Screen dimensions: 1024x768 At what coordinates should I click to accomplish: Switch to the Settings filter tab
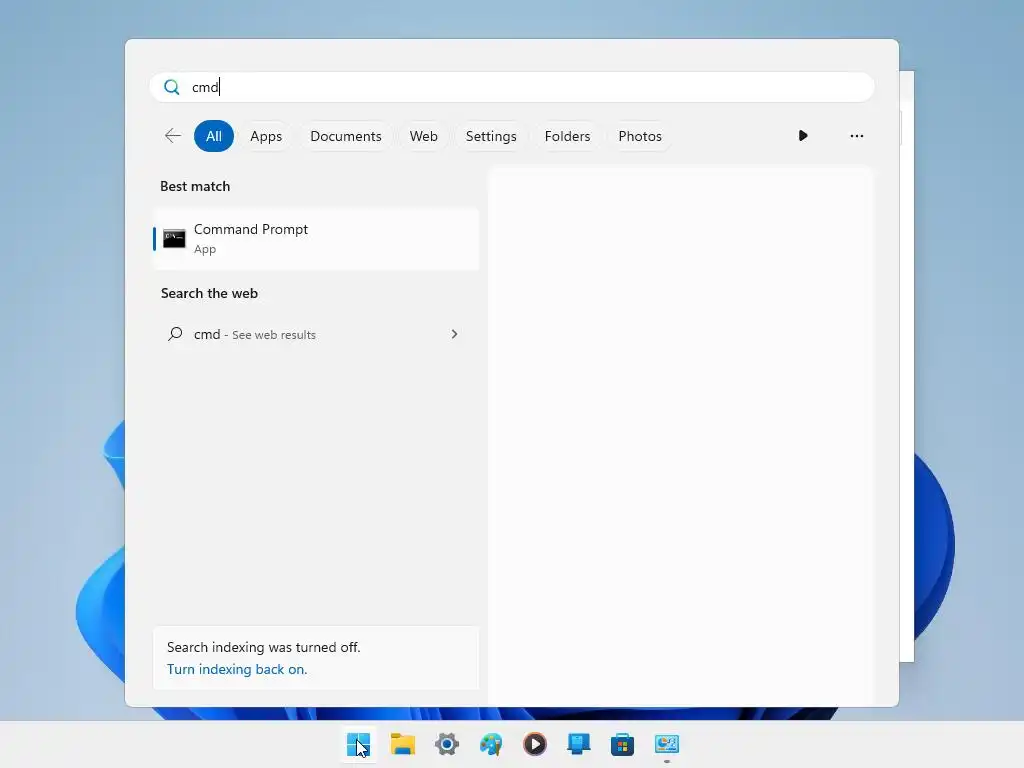click(491, 136)
